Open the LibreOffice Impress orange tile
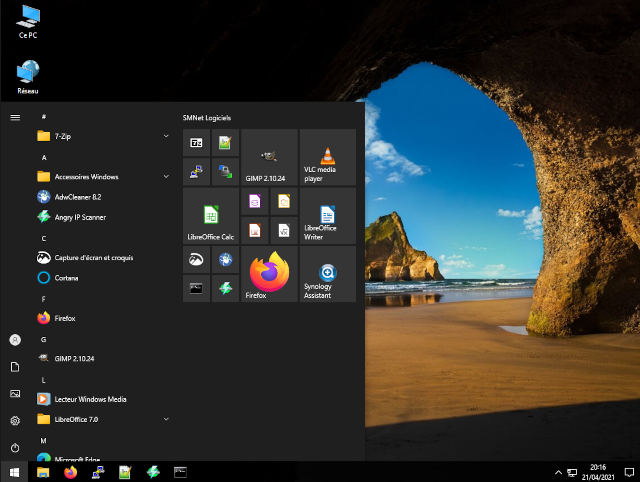The width and height of the screenshot is (640, 482). point(255,231)
